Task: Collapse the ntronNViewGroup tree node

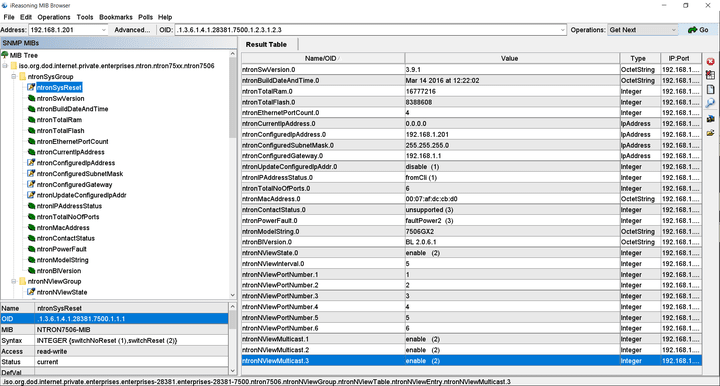Action: coord(14,281)
